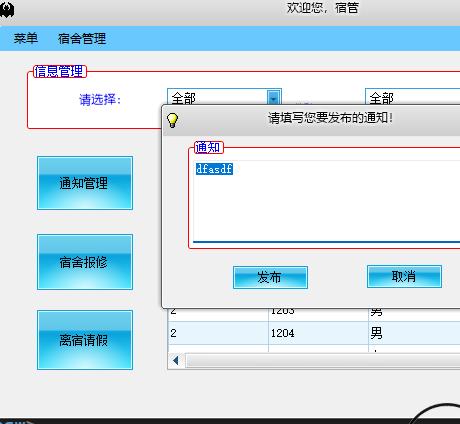
Task: Click the highlighted dfasdf text
Action: point(214,169)
